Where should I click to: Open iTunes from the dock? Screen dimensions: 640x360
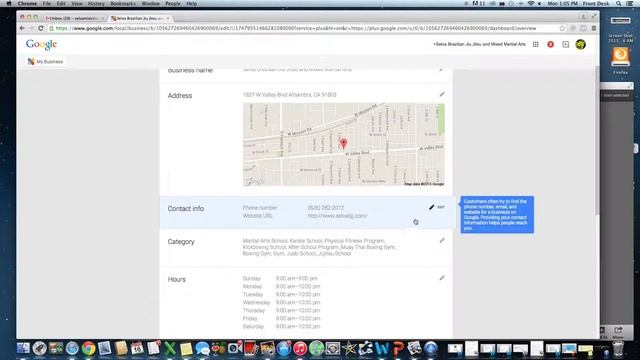click(300, 348)
